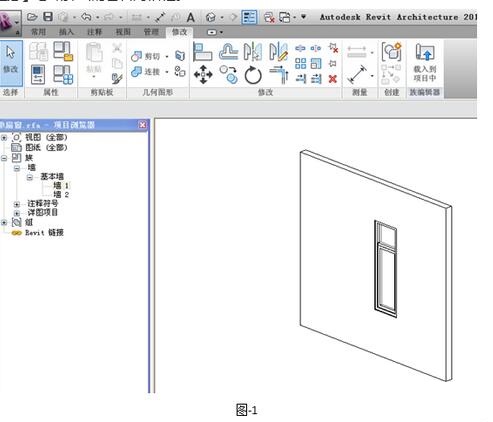Select 墙 2 in project browser
The width and height of the screenshot is (493, 422).
click(x=61, y=194)
